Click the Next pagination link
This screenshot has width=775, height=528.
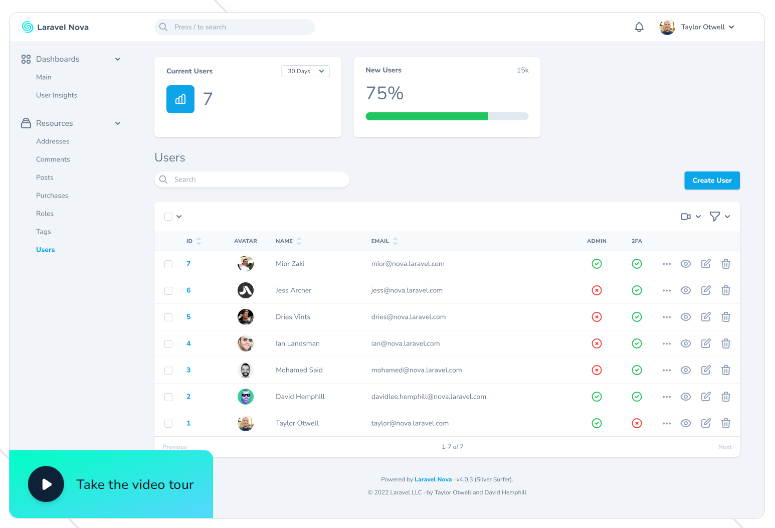click(x=725, y=447)
